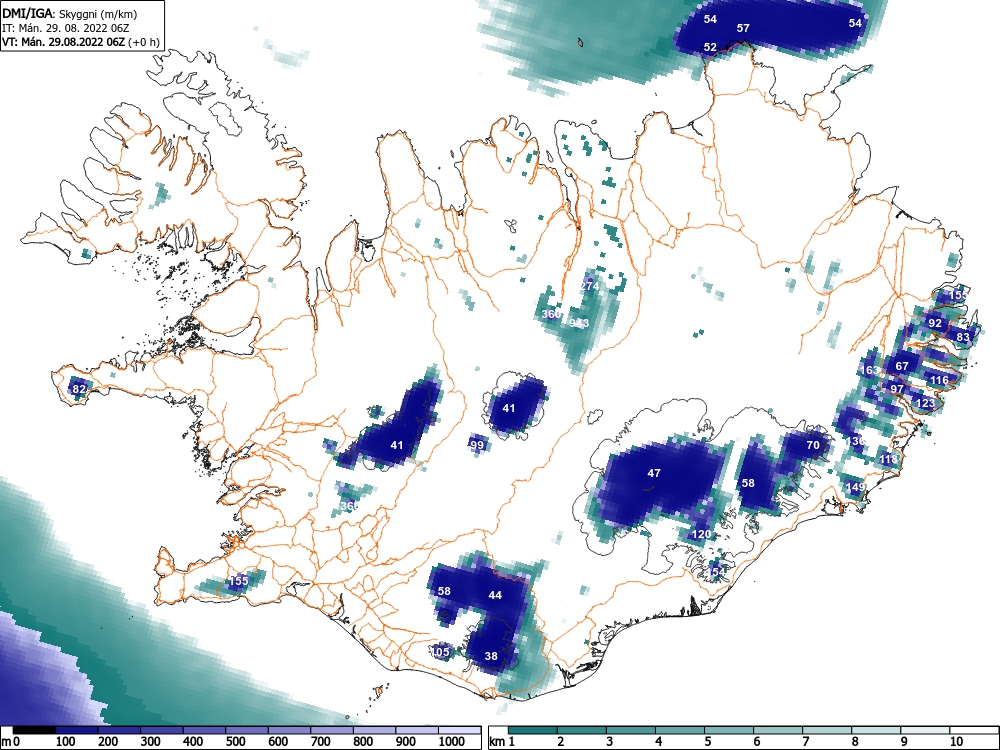Click the "DMI/IGA: Skyggni (m/km)" title text
The height and width of the screenshot is (750, 1000).
coord(70,13)
